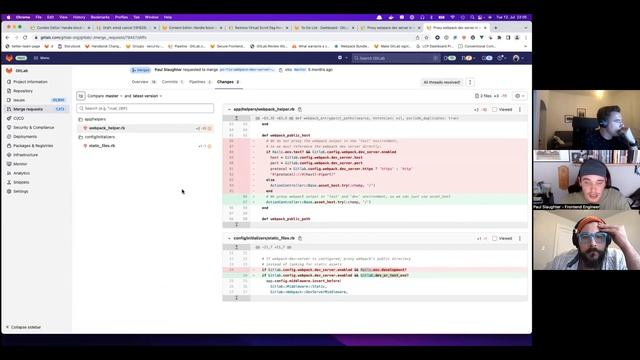Open diff settings gear dropdown
Viewport: 640px width, 360px height.
520,96
